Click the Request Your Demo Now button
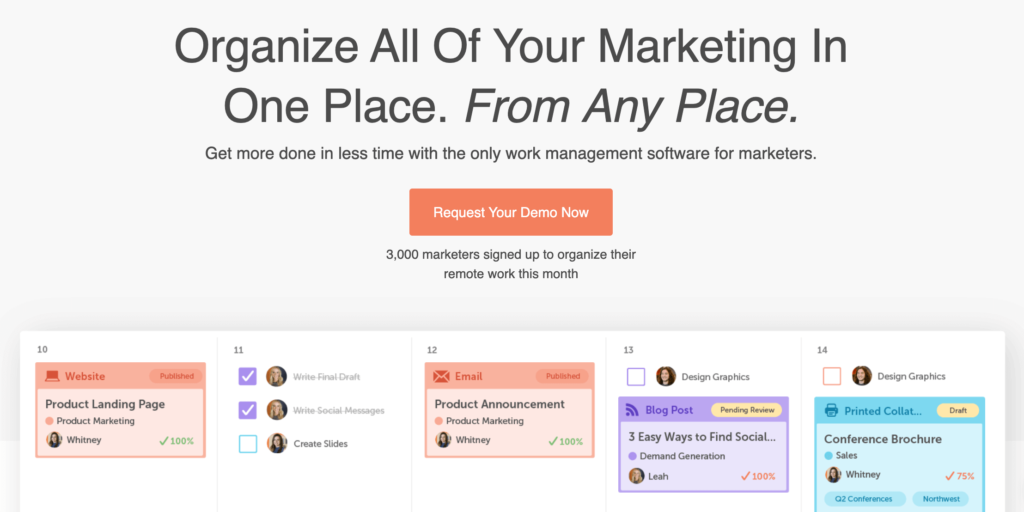Image resolution: width=1024 pixels, height=512 pixels. pos(511,212)
